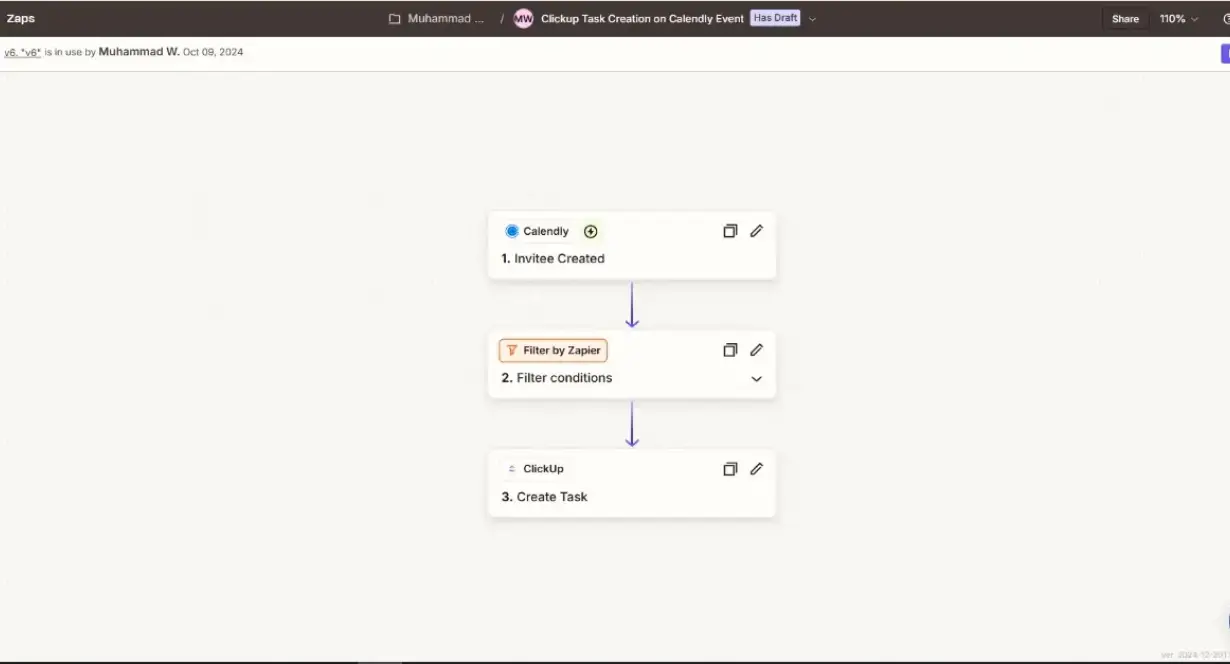
Task: Click the Calendly app badge
Action: point(537,231)
